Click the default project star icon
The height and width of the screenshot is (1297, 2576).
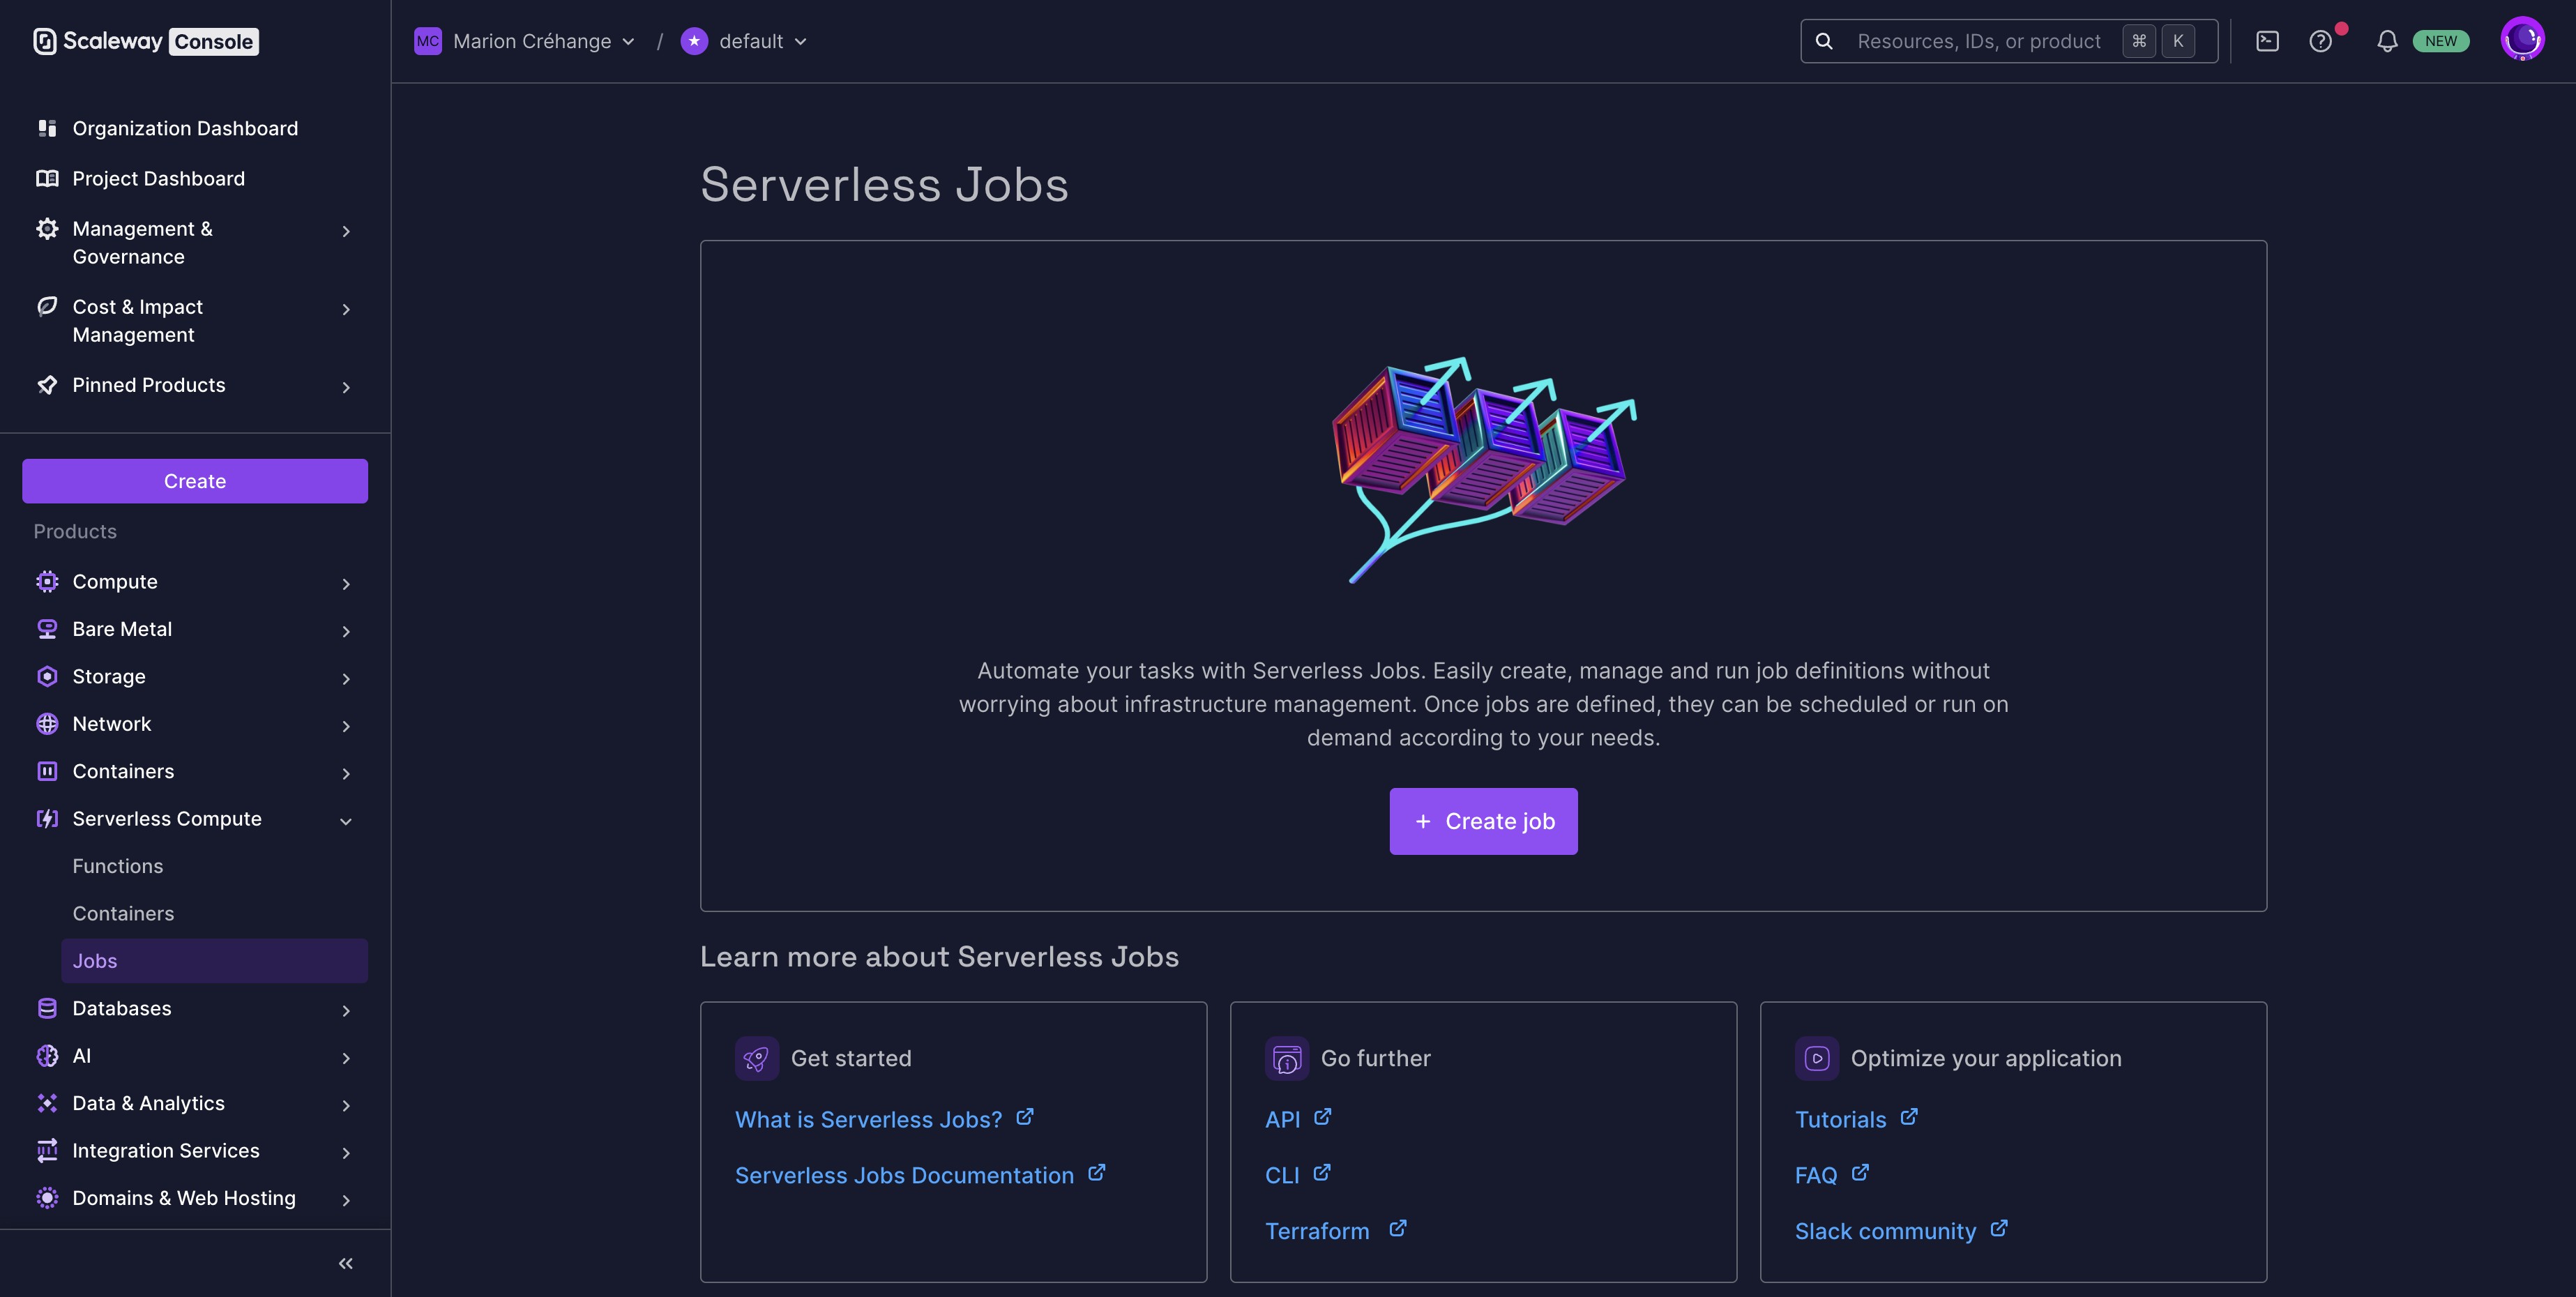pyautogui.click(x=694, y=41)
